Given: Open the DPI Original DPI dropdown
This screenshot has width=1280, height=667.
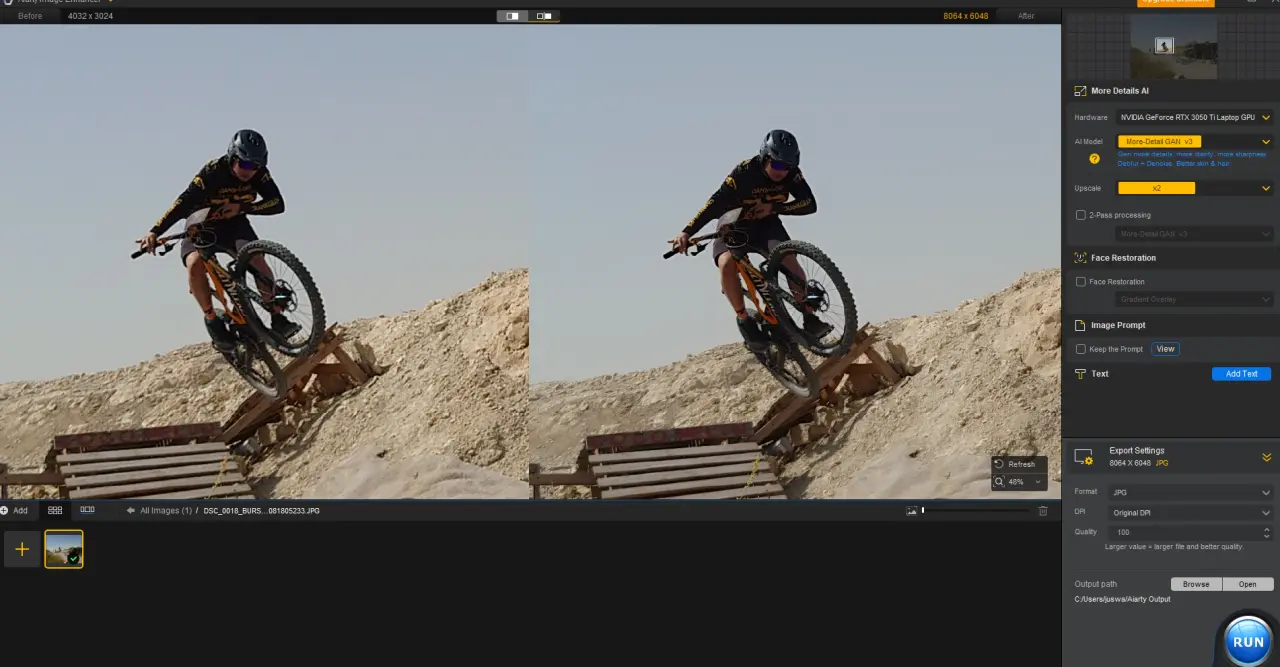Looking at the screenshot, I should pos(1190,513).
